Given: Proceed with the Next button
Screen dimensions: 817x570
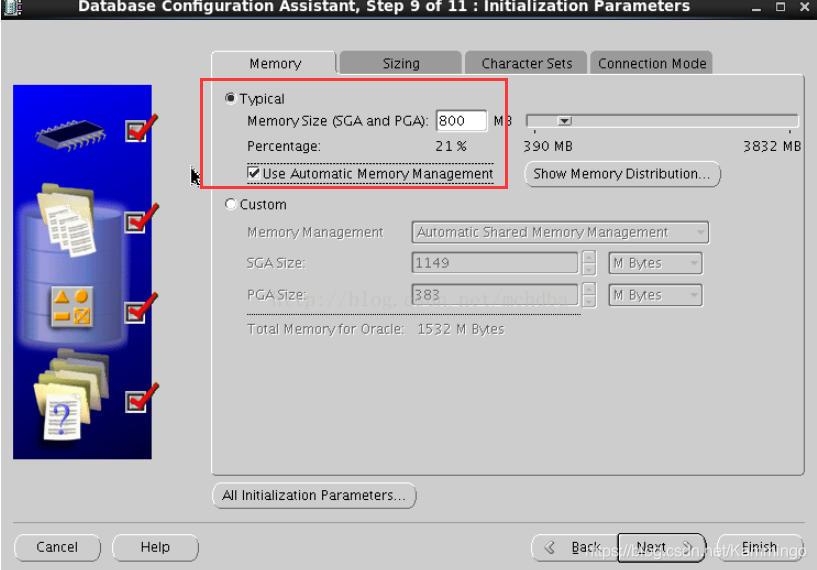Looking at the screenshot, I should pyautogui.click(x=662, y=548).
